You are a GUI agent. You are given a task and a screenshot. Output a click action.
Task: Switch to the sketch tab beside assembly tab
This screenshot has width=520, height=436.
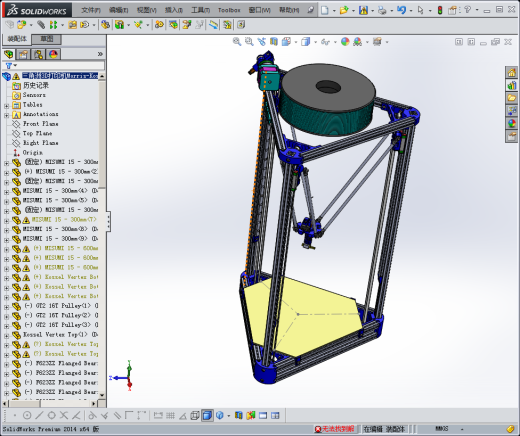tap(47, 39)
